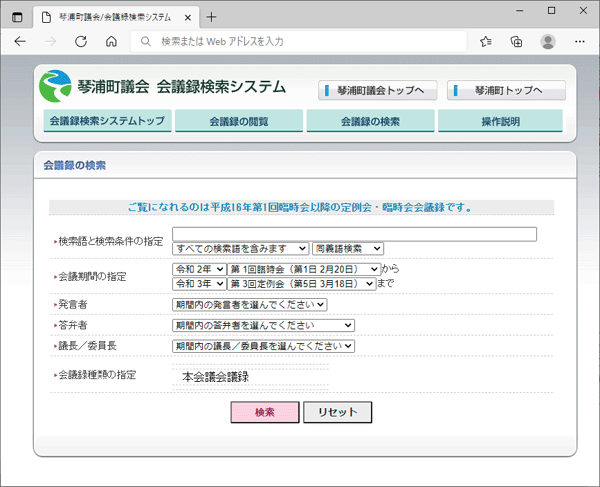Maximize the browser window
The image size is (600, 487).
[x=551, y=11]
